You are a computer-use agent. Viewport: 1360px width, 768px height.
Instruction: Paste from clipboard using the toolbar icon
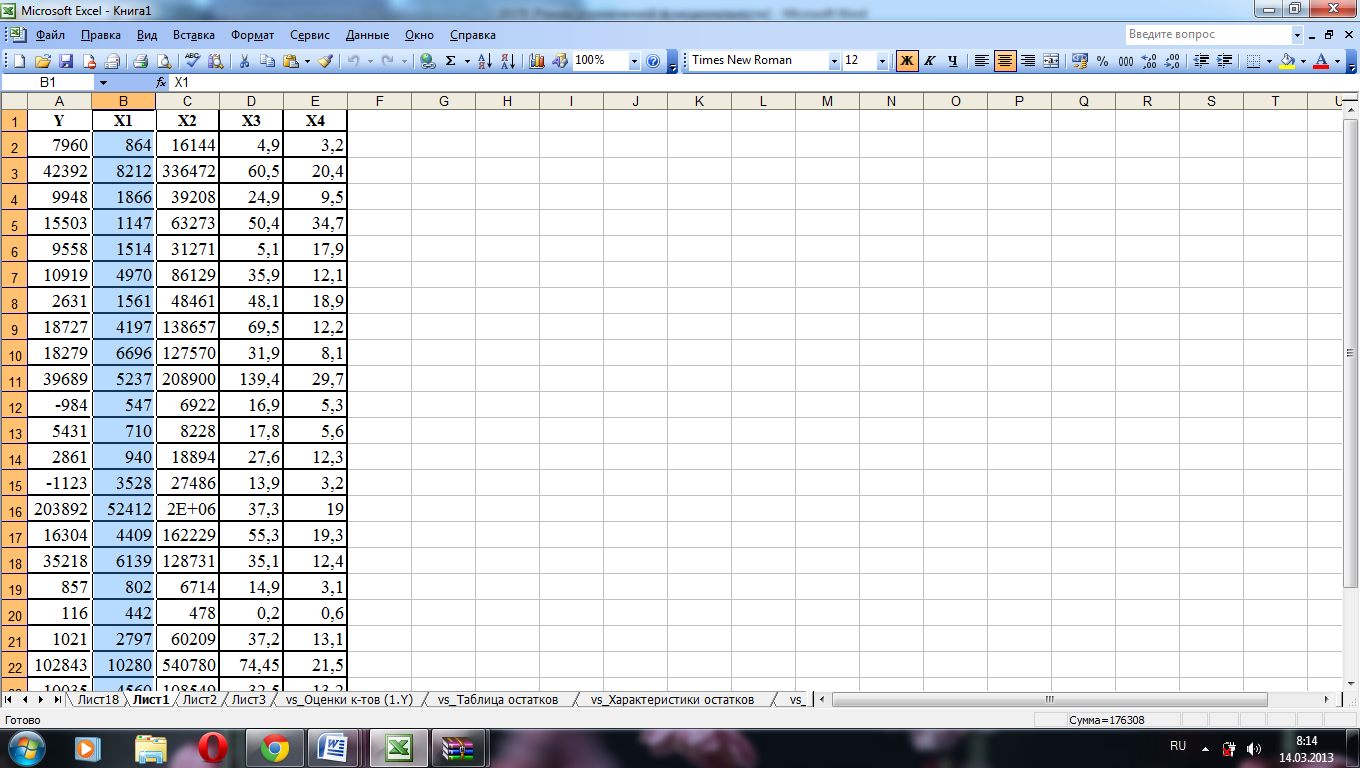pos(290,61)
